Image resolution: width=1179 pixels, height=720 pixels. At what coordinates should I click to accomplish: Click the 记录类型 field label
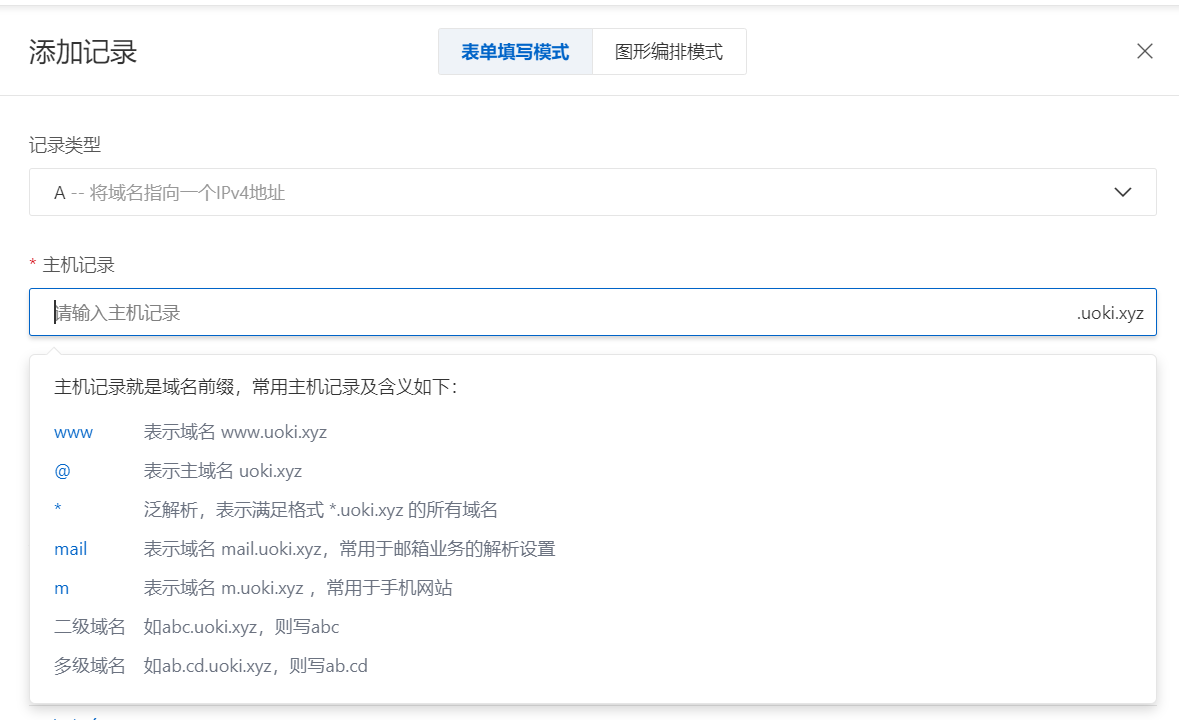coord(65,145)
